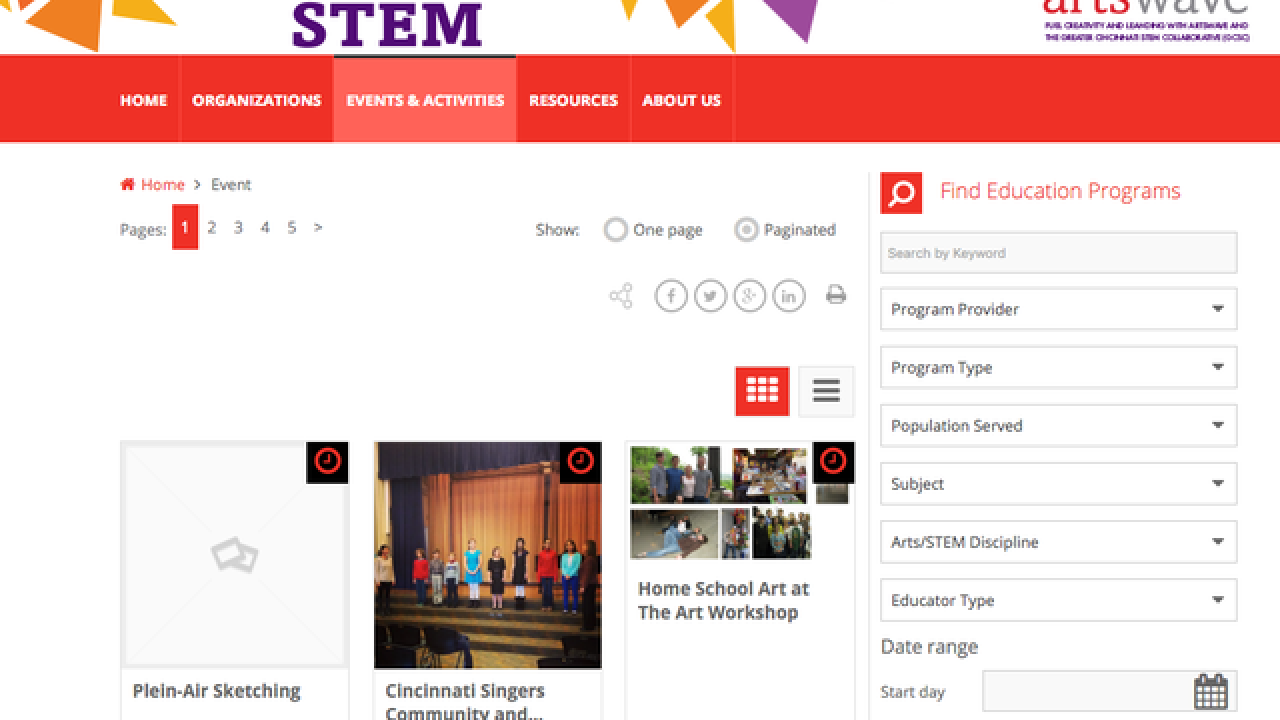Open the Population Served filter
The image size is (1280, 720).
point(1058,426)
